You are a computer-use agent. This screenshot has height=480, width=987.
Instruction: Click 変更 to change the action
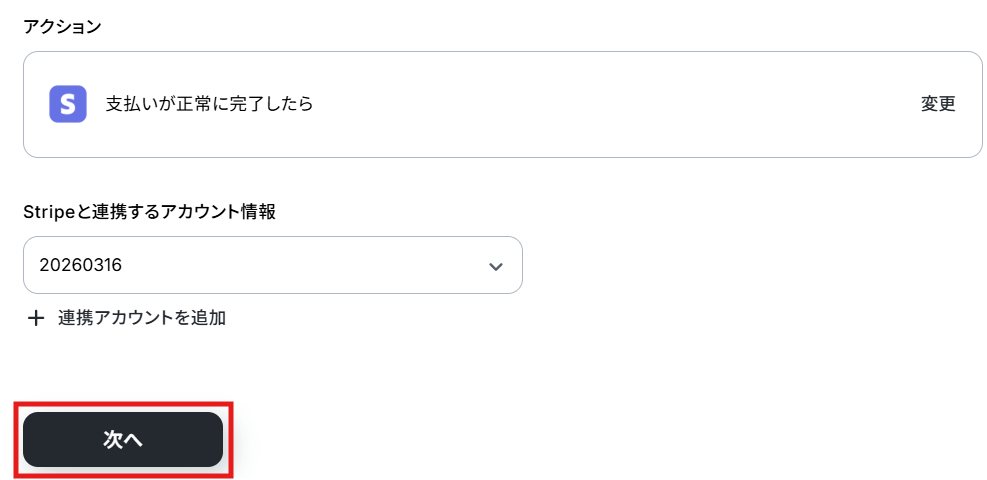coord(938,104)
